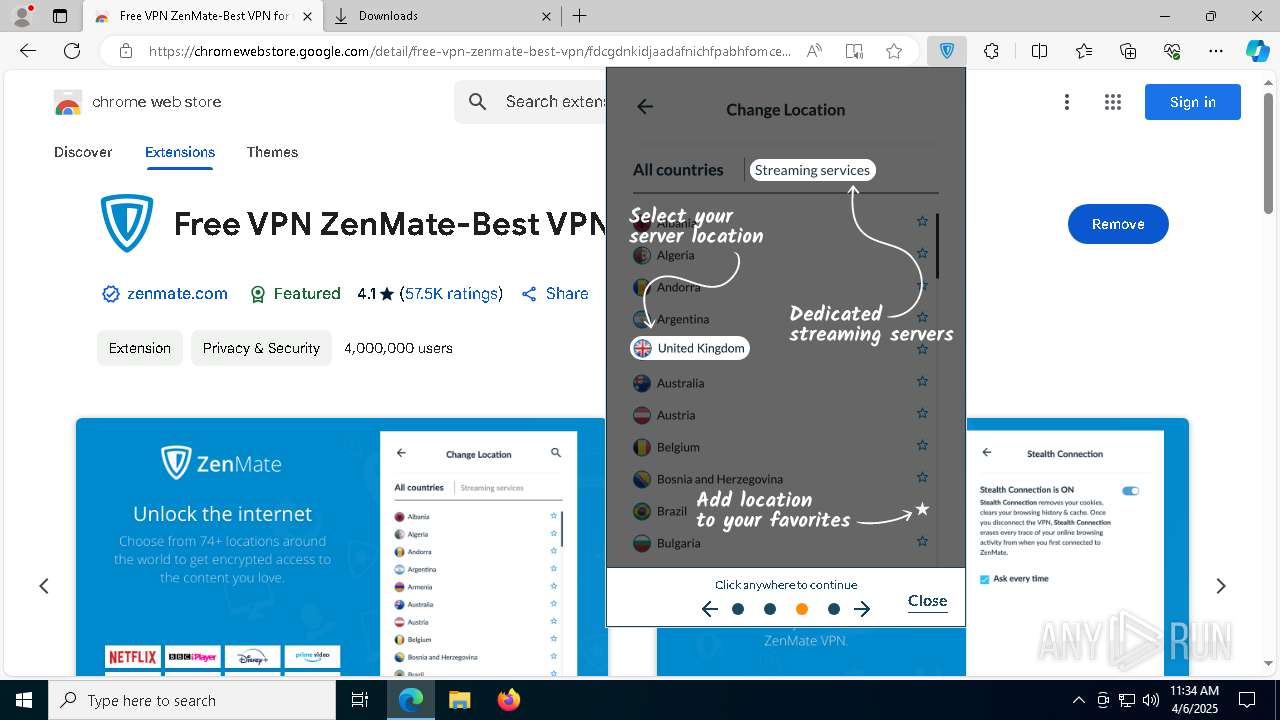
Task: Open browser Extensions puzzle icon
Action: coord(991,51)
